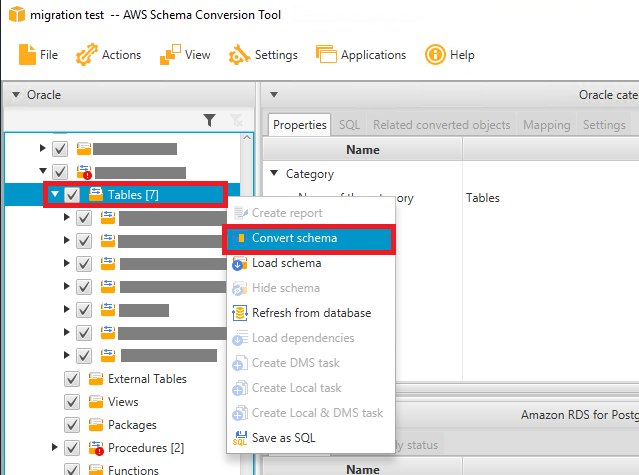Click the tree scrollbar up arrow
This screenshot has height=475, width=639.
tap(247, 138)
